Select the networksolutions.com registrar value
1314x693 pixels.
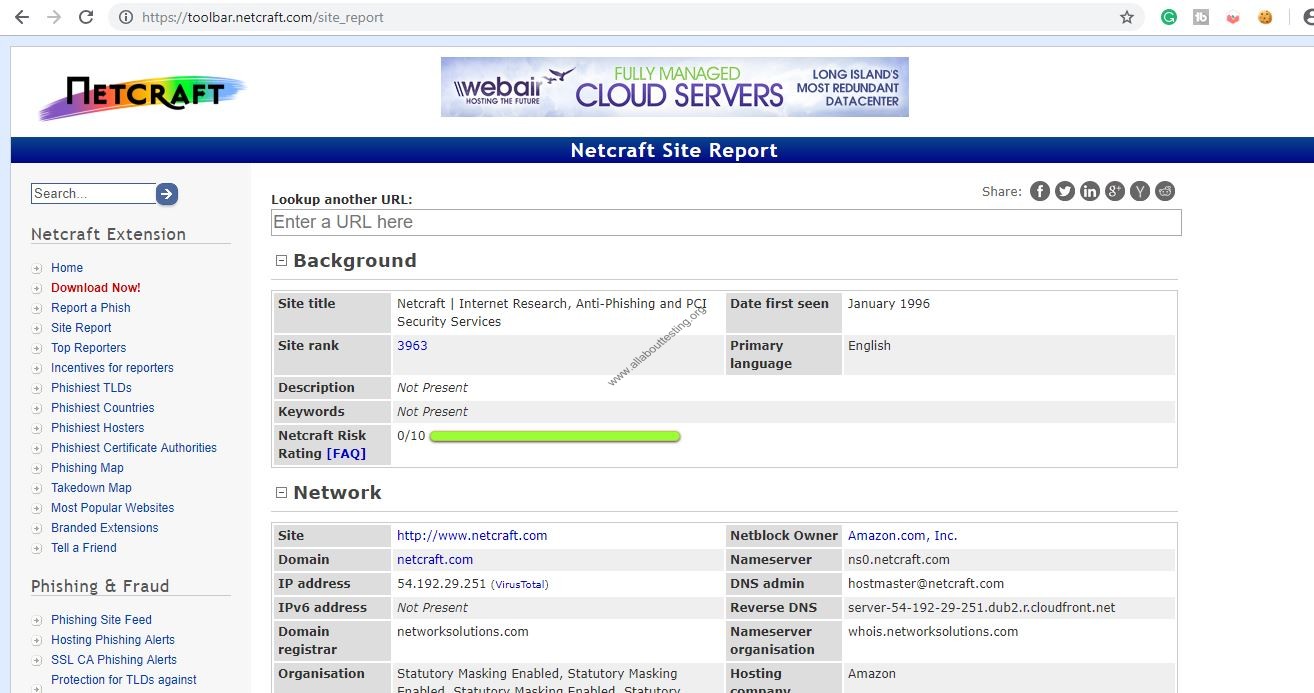coord(463,632)
